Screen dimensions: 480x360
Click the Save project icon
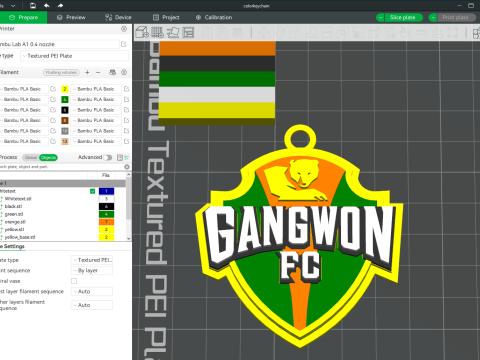point(33,6)
